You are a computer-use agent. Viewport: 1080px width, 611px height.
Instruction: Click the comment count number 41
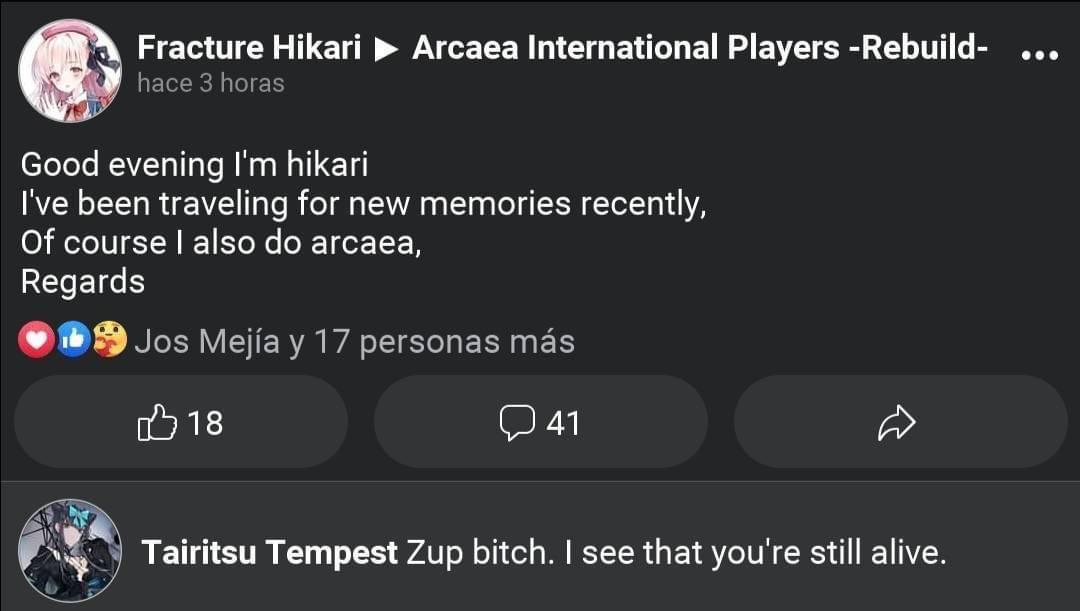(563, 424)
